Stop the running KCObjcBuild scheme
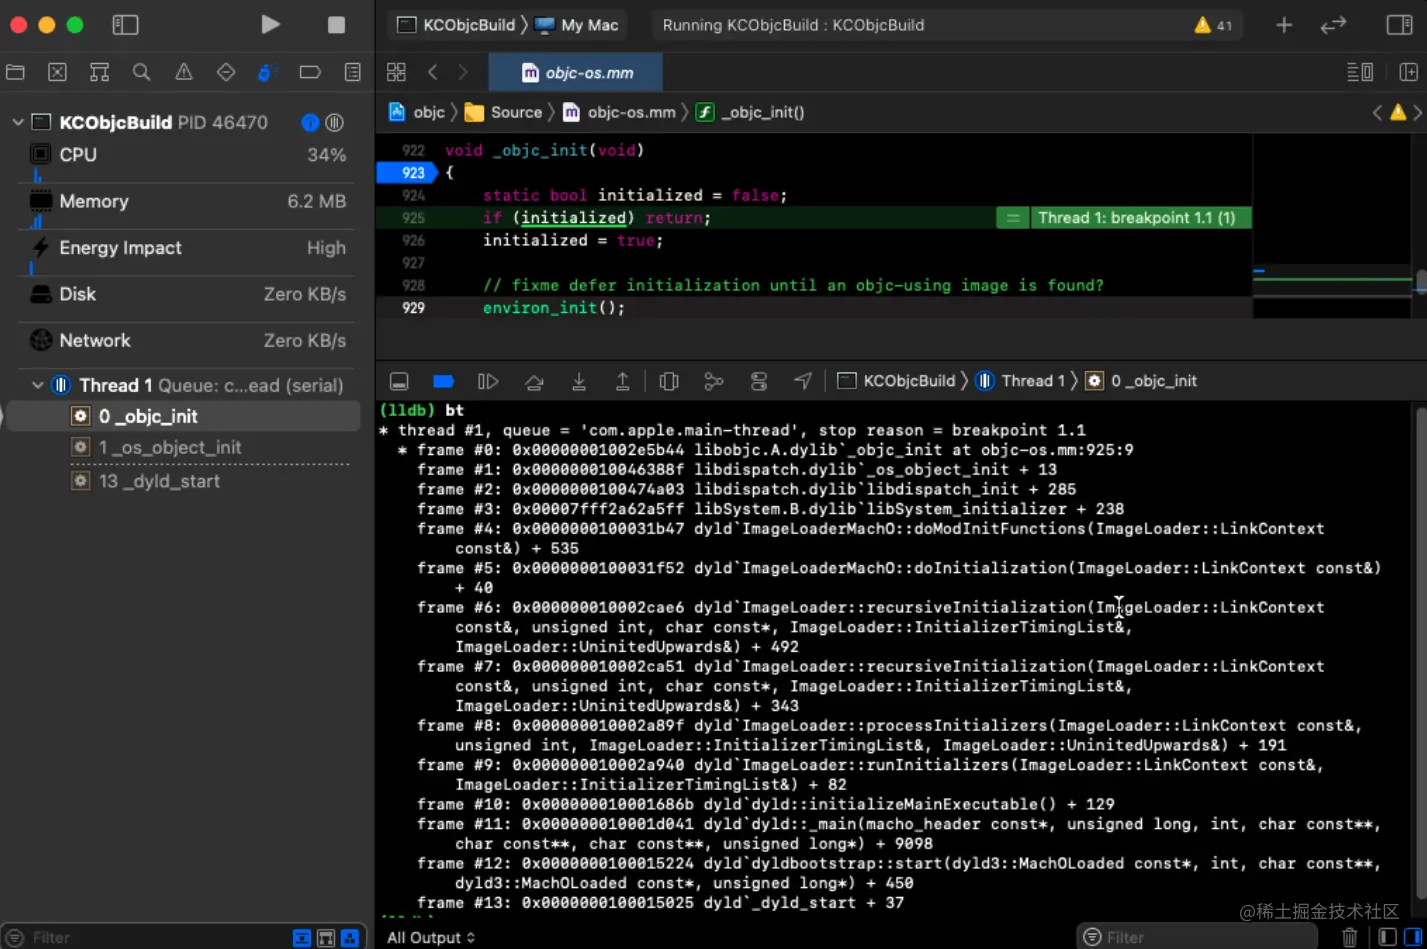The height and width of the screenshot is (949, 1427). pos(336,25)
